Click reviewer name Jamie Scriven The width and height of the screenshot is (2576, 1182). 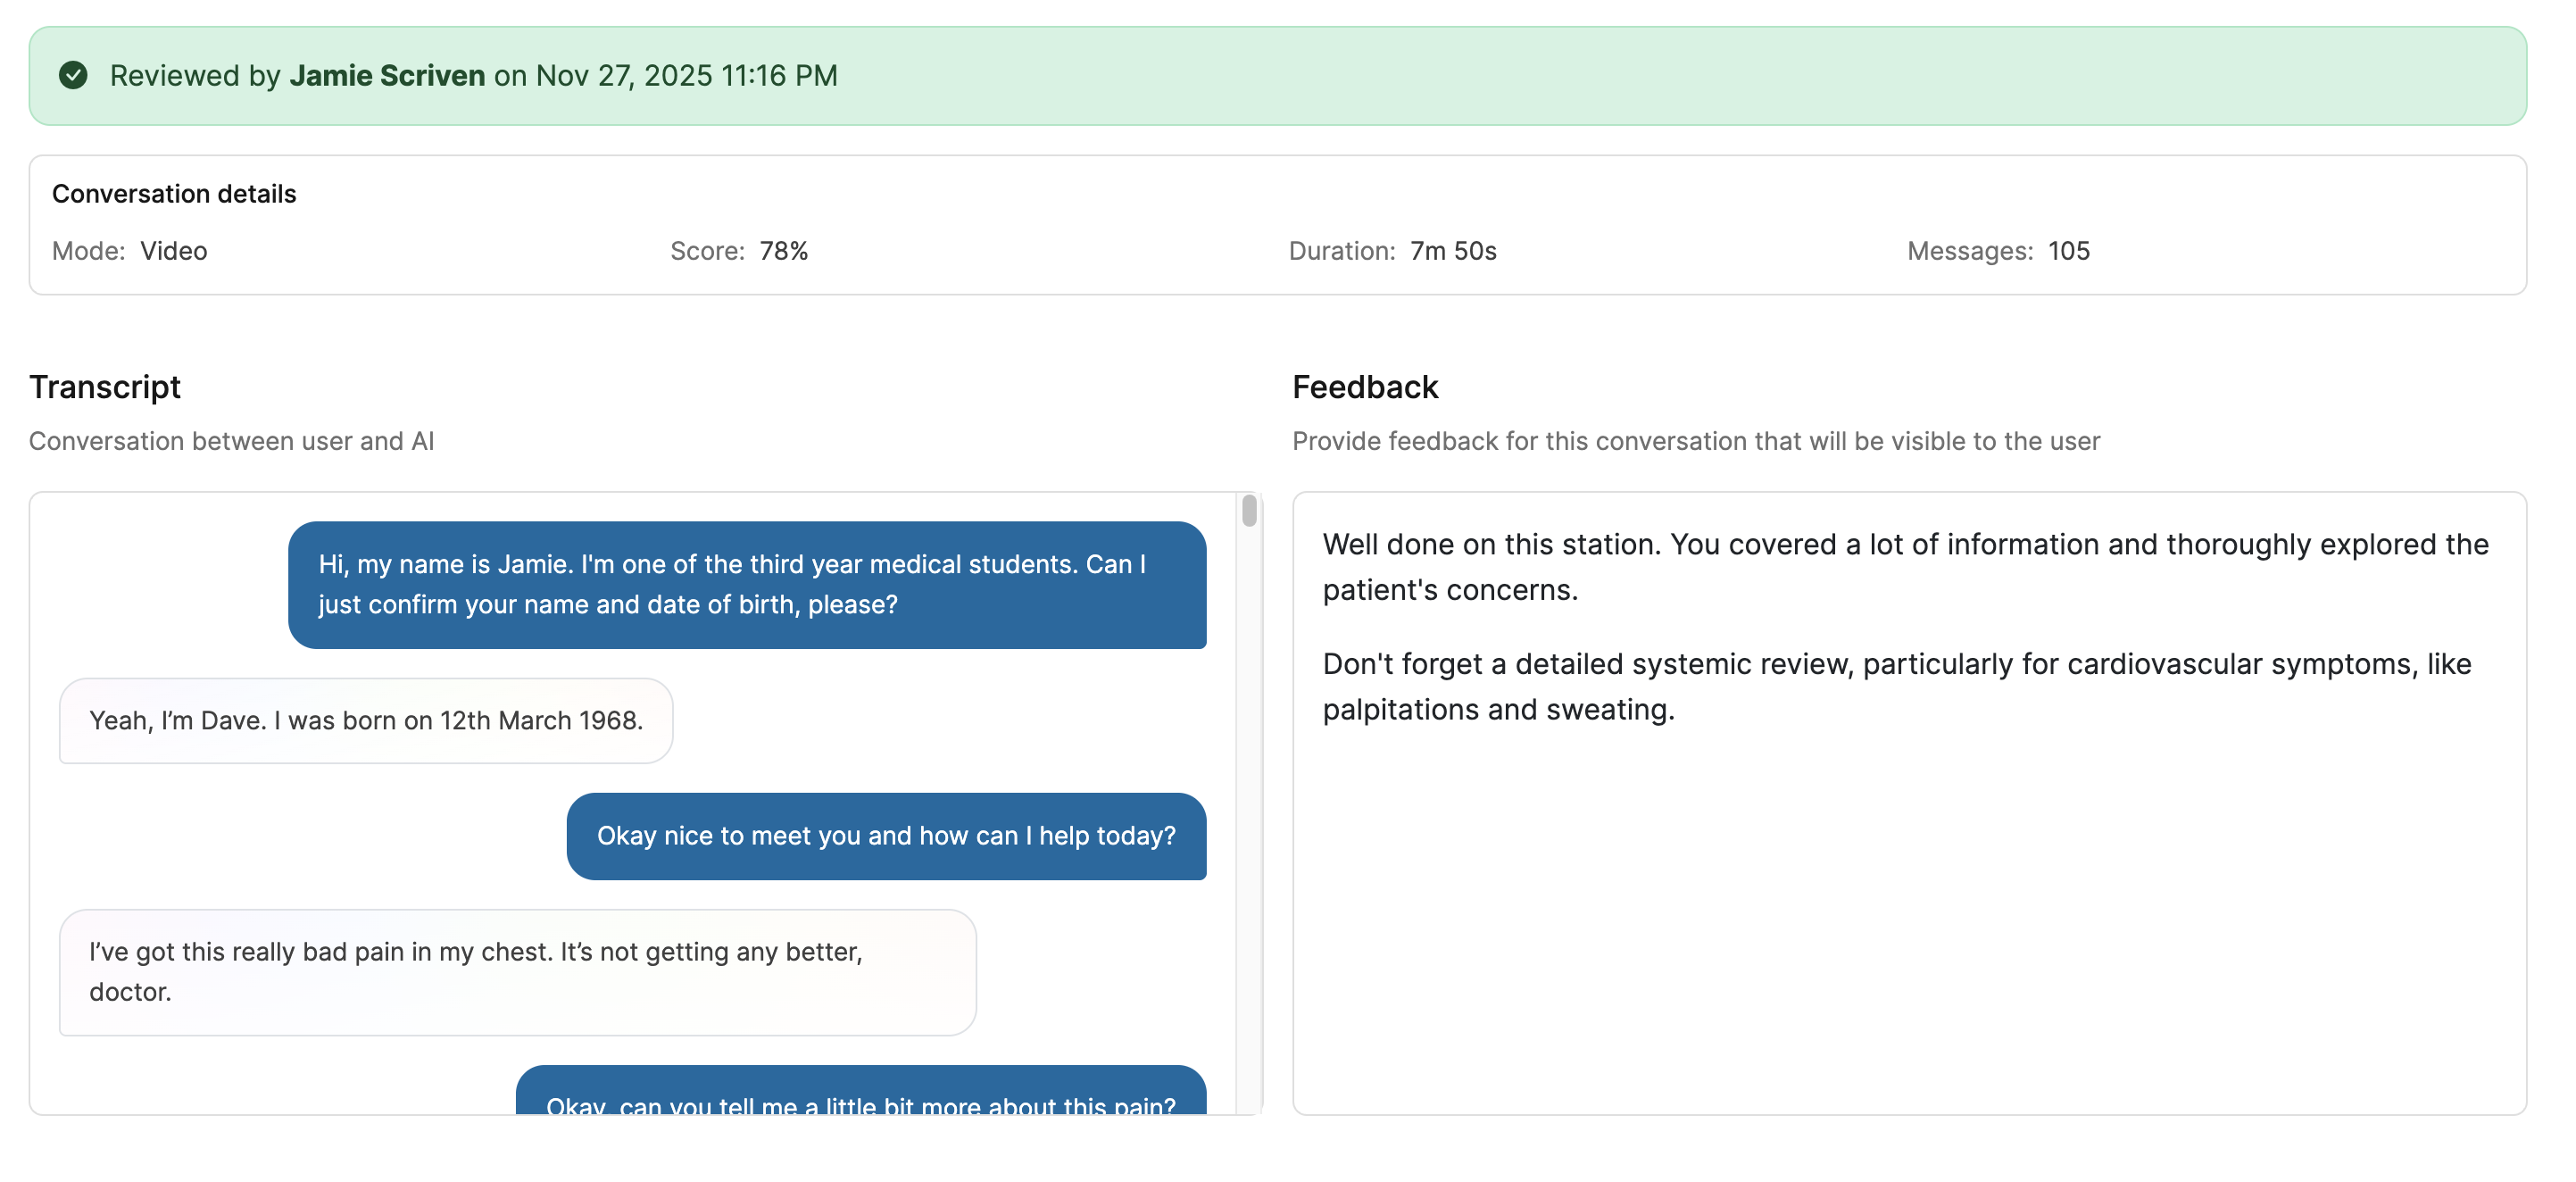coord(387,75)
